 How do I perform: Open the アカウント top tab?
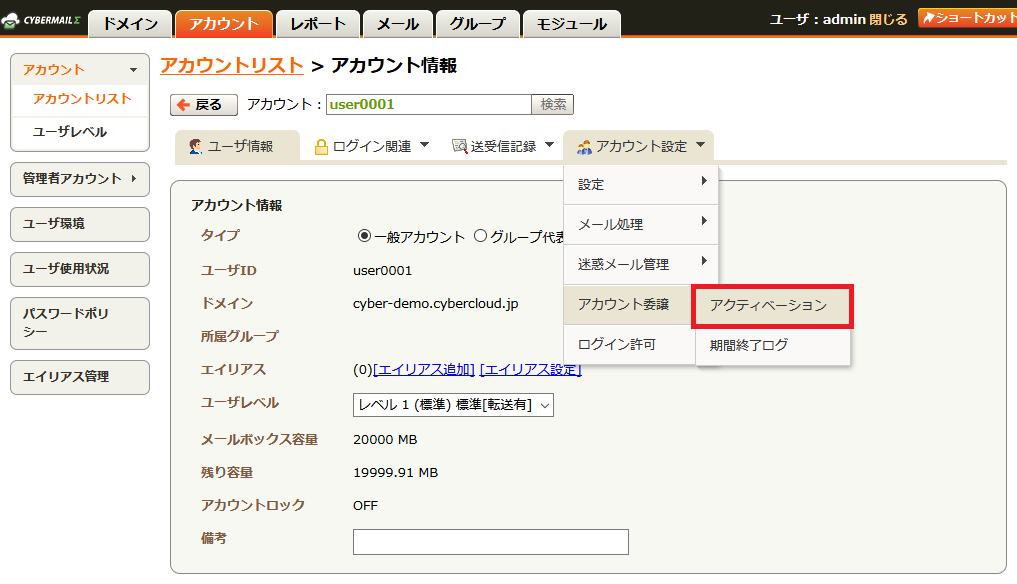224,24
